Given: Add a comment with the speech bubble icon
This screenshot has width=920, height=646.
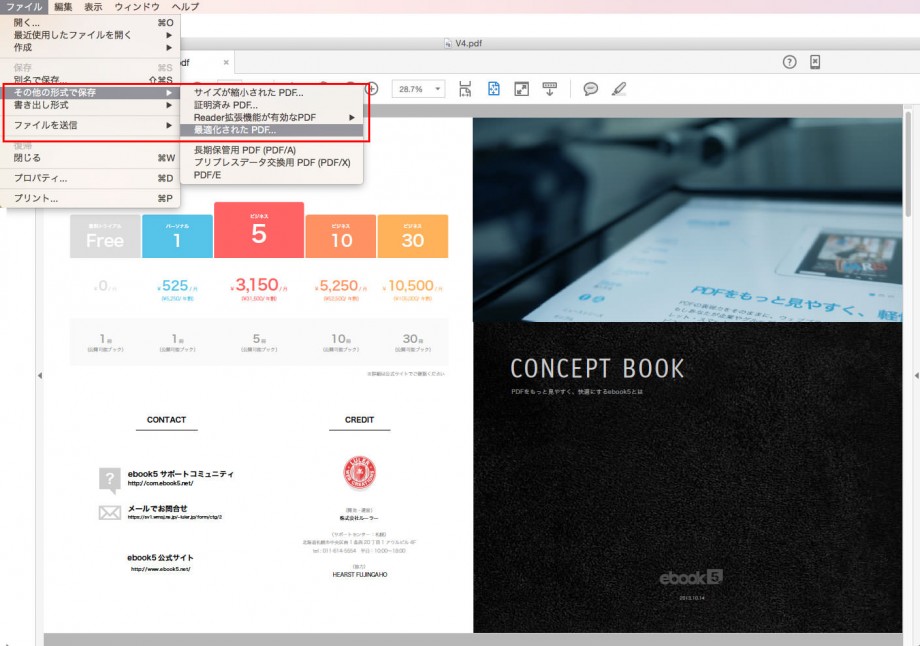Looking at the screenshot, I should (591, 89).
